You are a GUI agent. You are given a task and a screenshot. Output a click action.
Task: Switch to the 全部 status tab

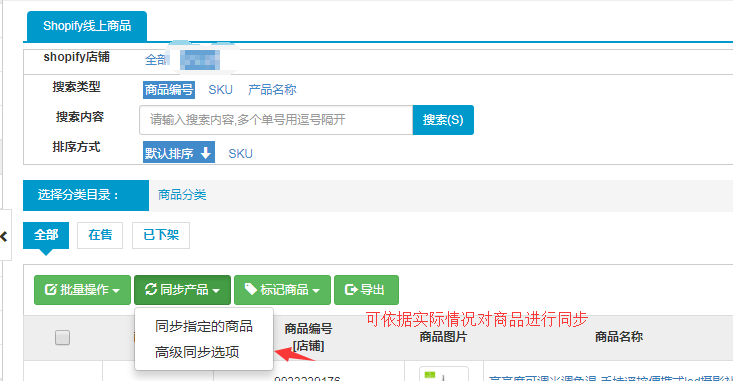[x=46, y=235]
